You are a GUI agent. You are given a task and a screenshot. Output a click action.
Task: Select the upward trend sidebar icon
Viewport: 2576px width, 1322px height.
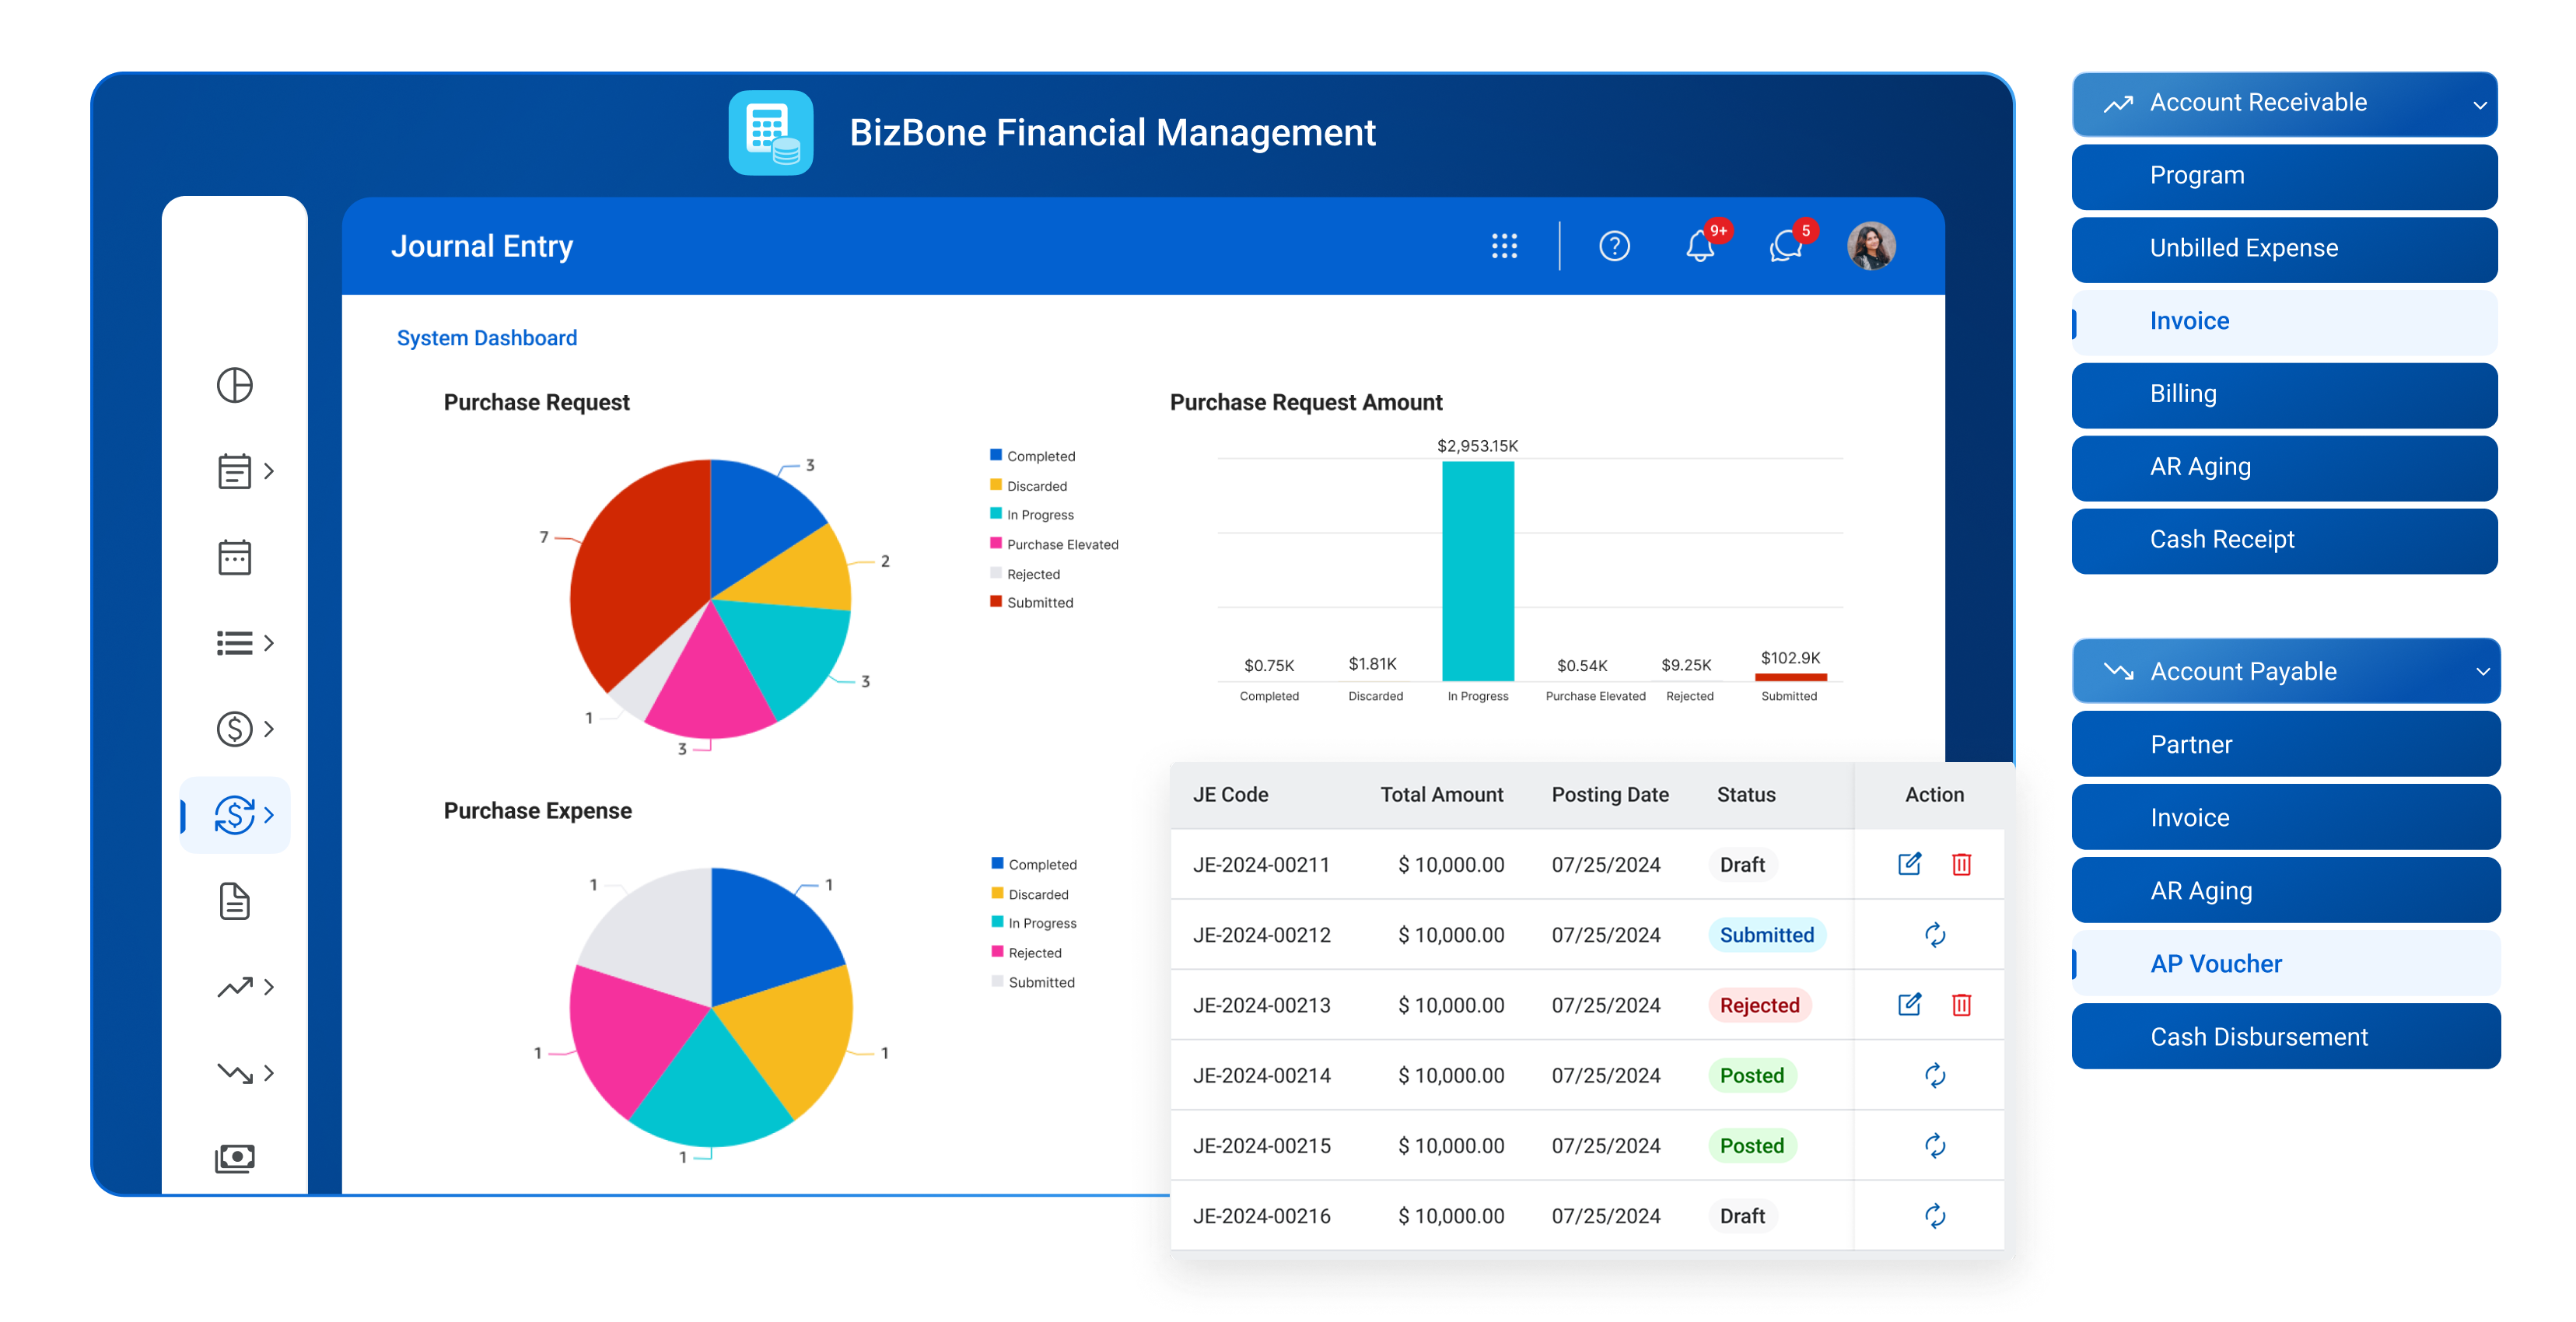[x=235, y=987]
